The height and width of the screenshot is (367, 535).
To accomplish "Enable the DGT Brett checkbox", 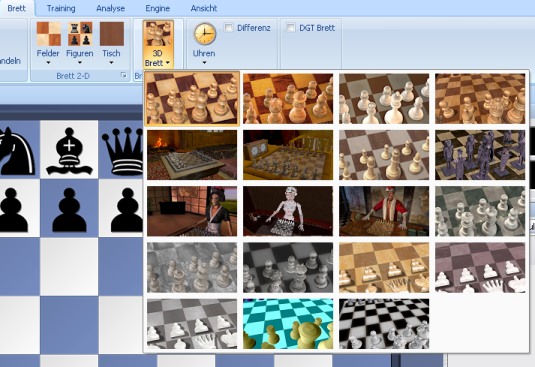I will tap(290, 27).
